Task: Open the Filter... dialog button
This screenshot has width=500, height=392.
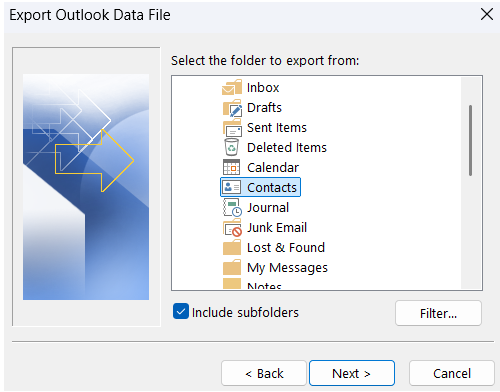Action: click(x=438, y=313)
